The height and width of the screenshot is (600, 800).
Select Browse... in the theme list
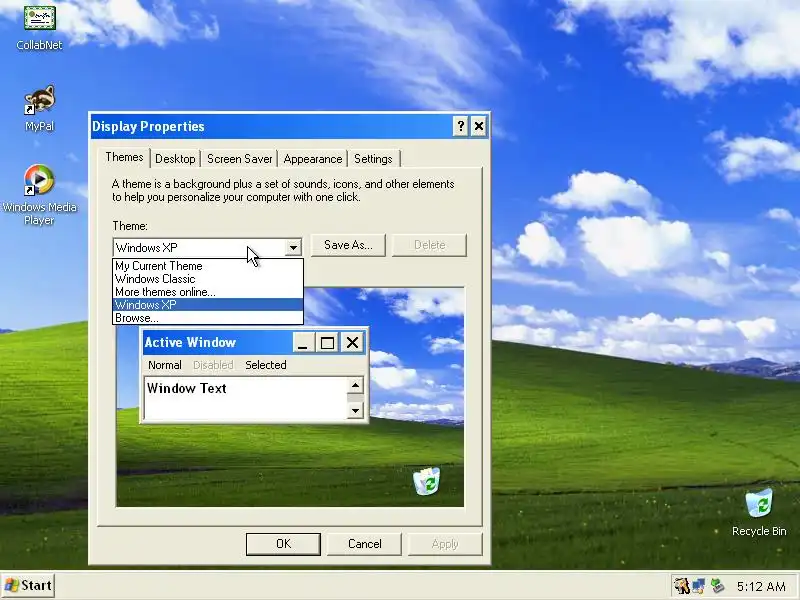click(208, 318)
